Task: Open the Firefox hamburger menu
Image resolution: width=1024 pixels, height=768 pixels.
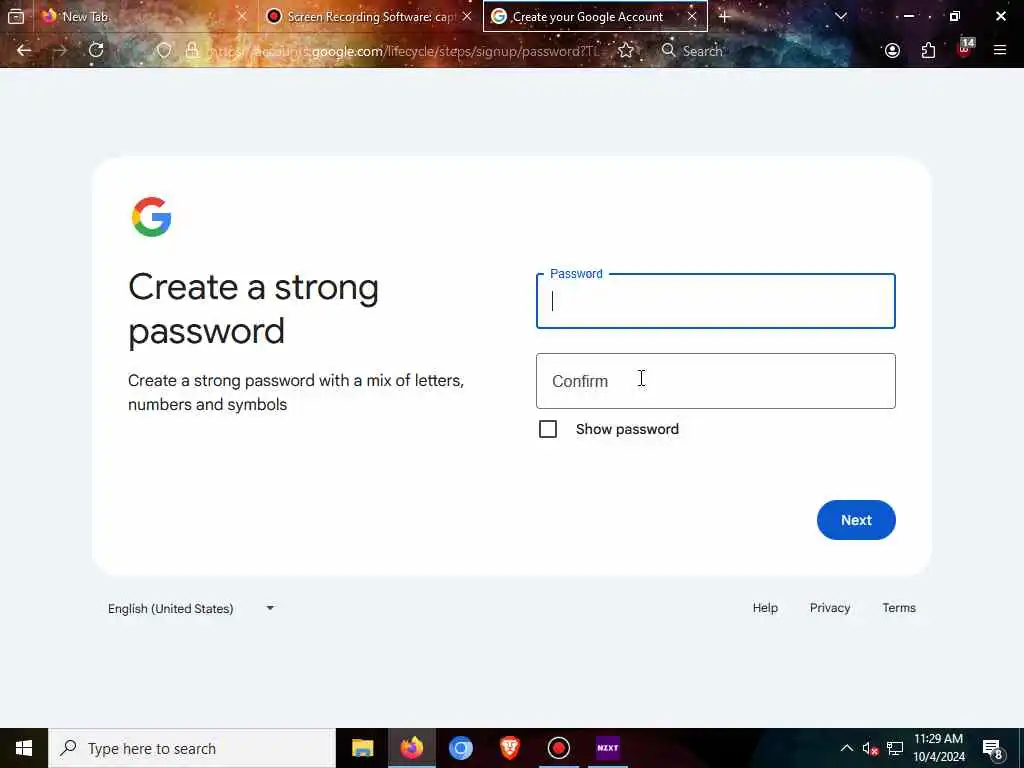Action: [1000, 50]
